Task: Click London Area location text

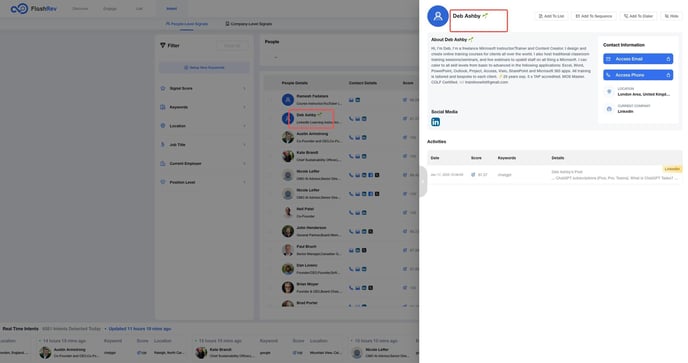Action: coord(644,94)
